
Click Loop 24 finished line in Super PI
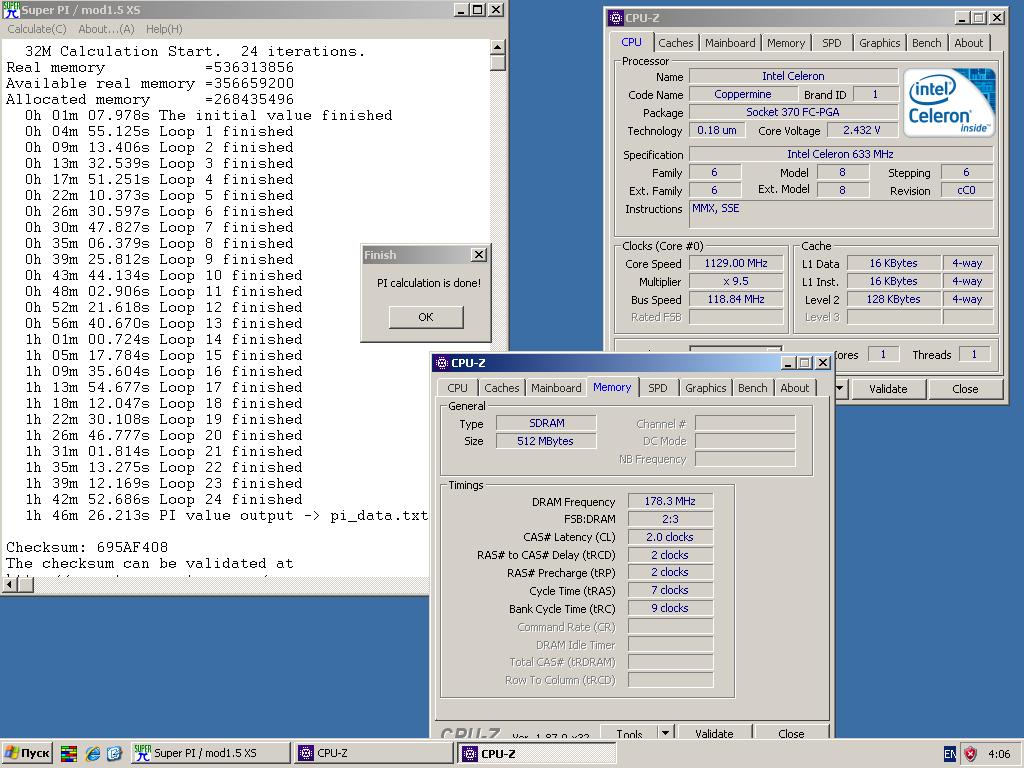point(163,500)
